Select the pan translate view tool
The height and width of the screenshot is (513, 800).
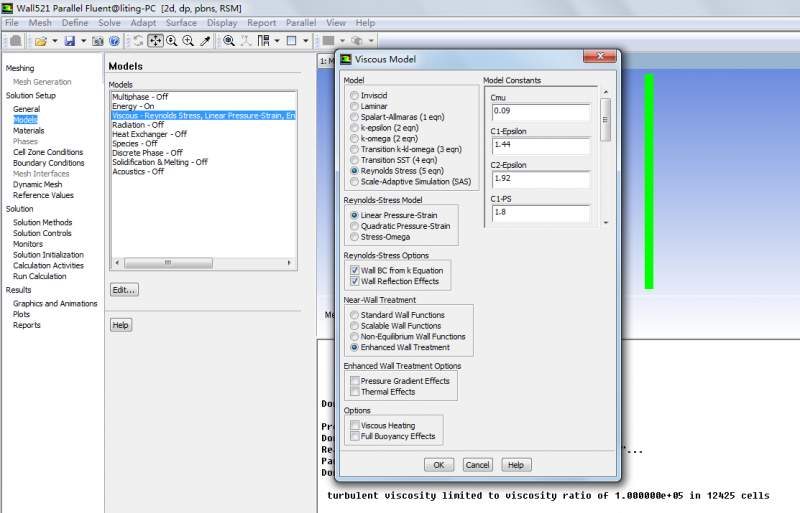pyautogui.click(x=155, y=41)
